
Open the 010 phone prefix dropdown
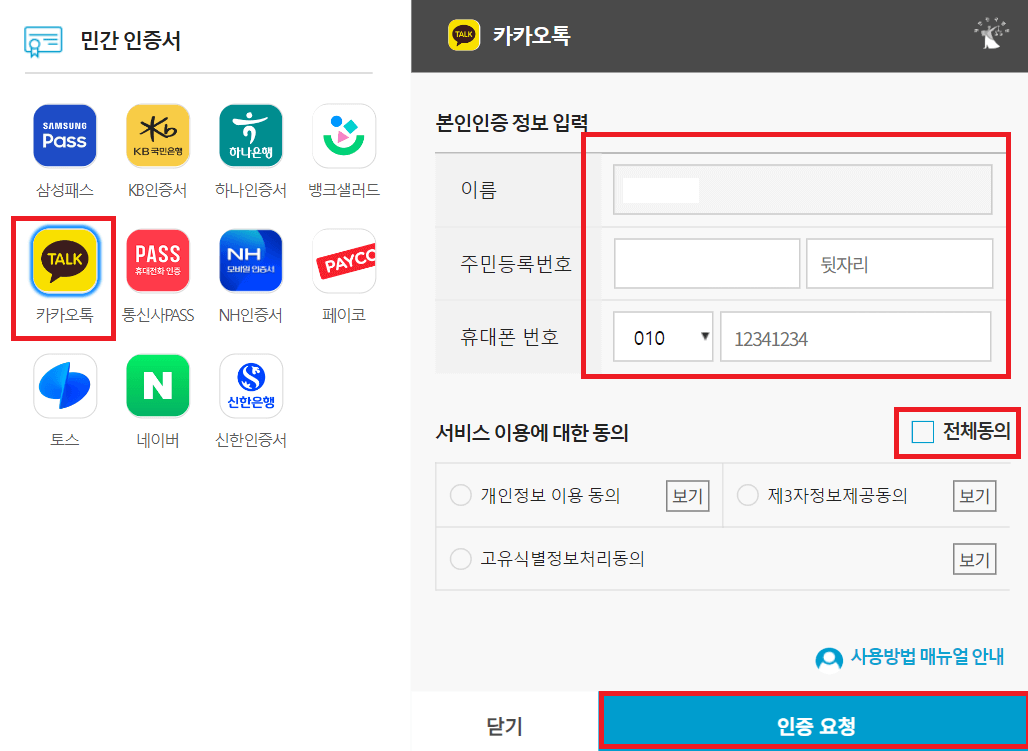pos(663,336)
